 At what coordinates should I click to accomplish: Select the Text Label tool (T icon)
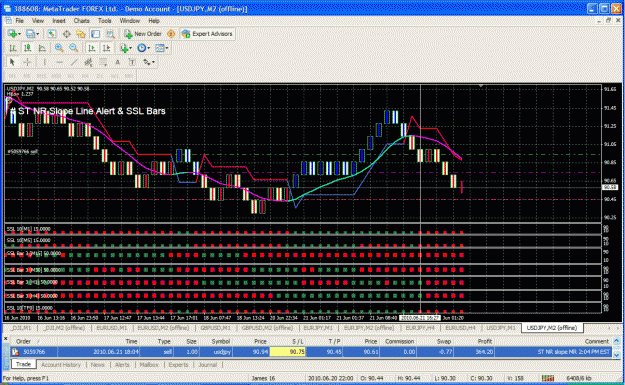tap(132, 62)
